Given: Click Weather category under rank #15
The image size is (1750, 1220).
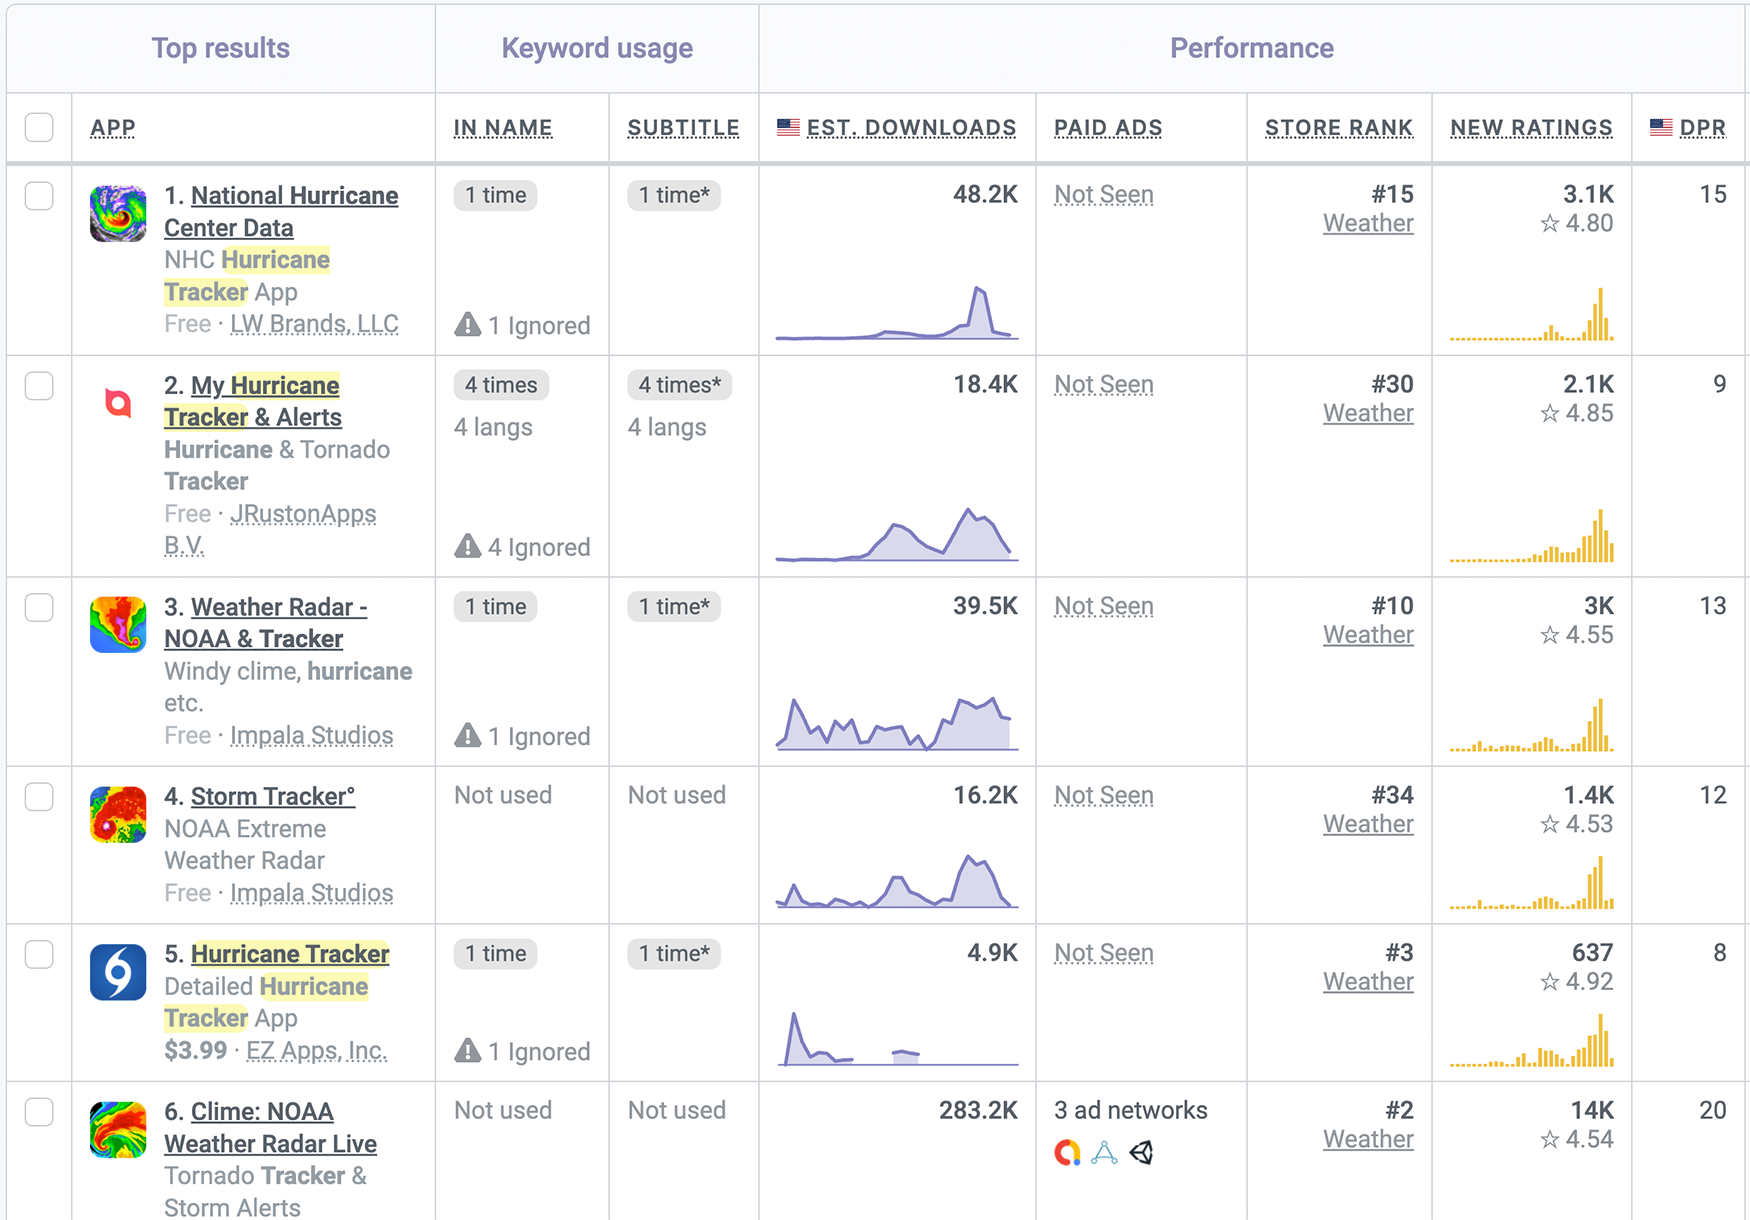Looking at the screenshot, I should 1368,224.
